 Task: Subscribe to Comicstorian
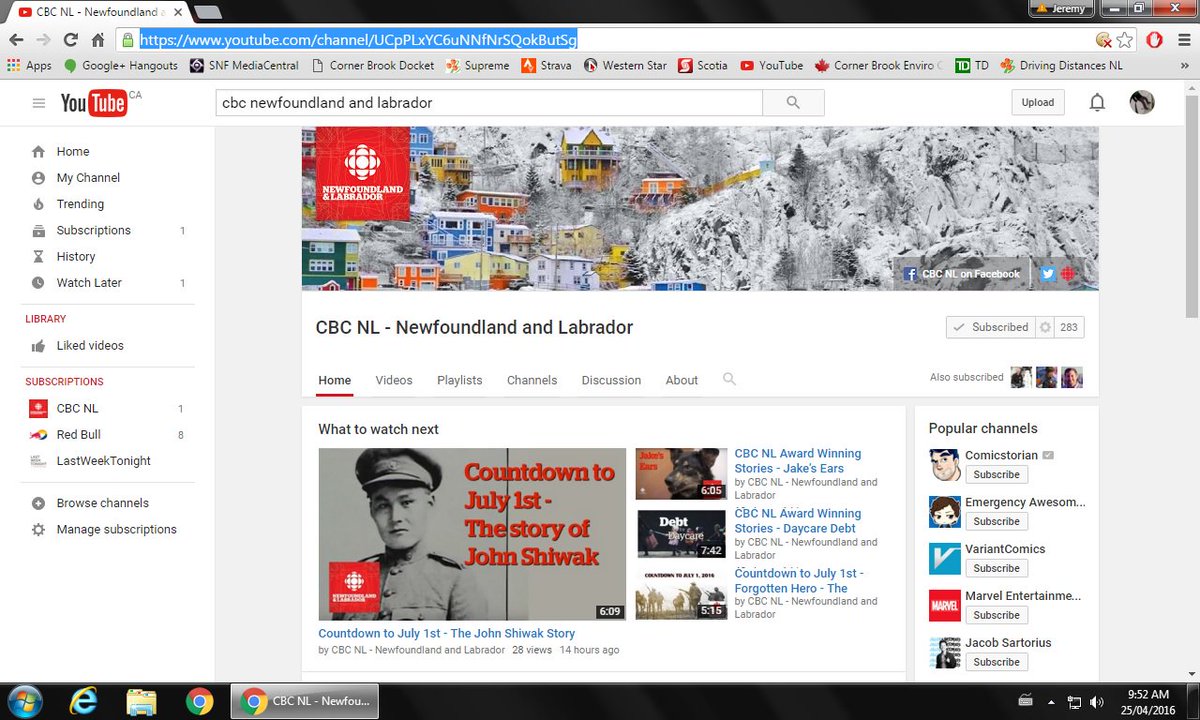[x=996, y=474]
